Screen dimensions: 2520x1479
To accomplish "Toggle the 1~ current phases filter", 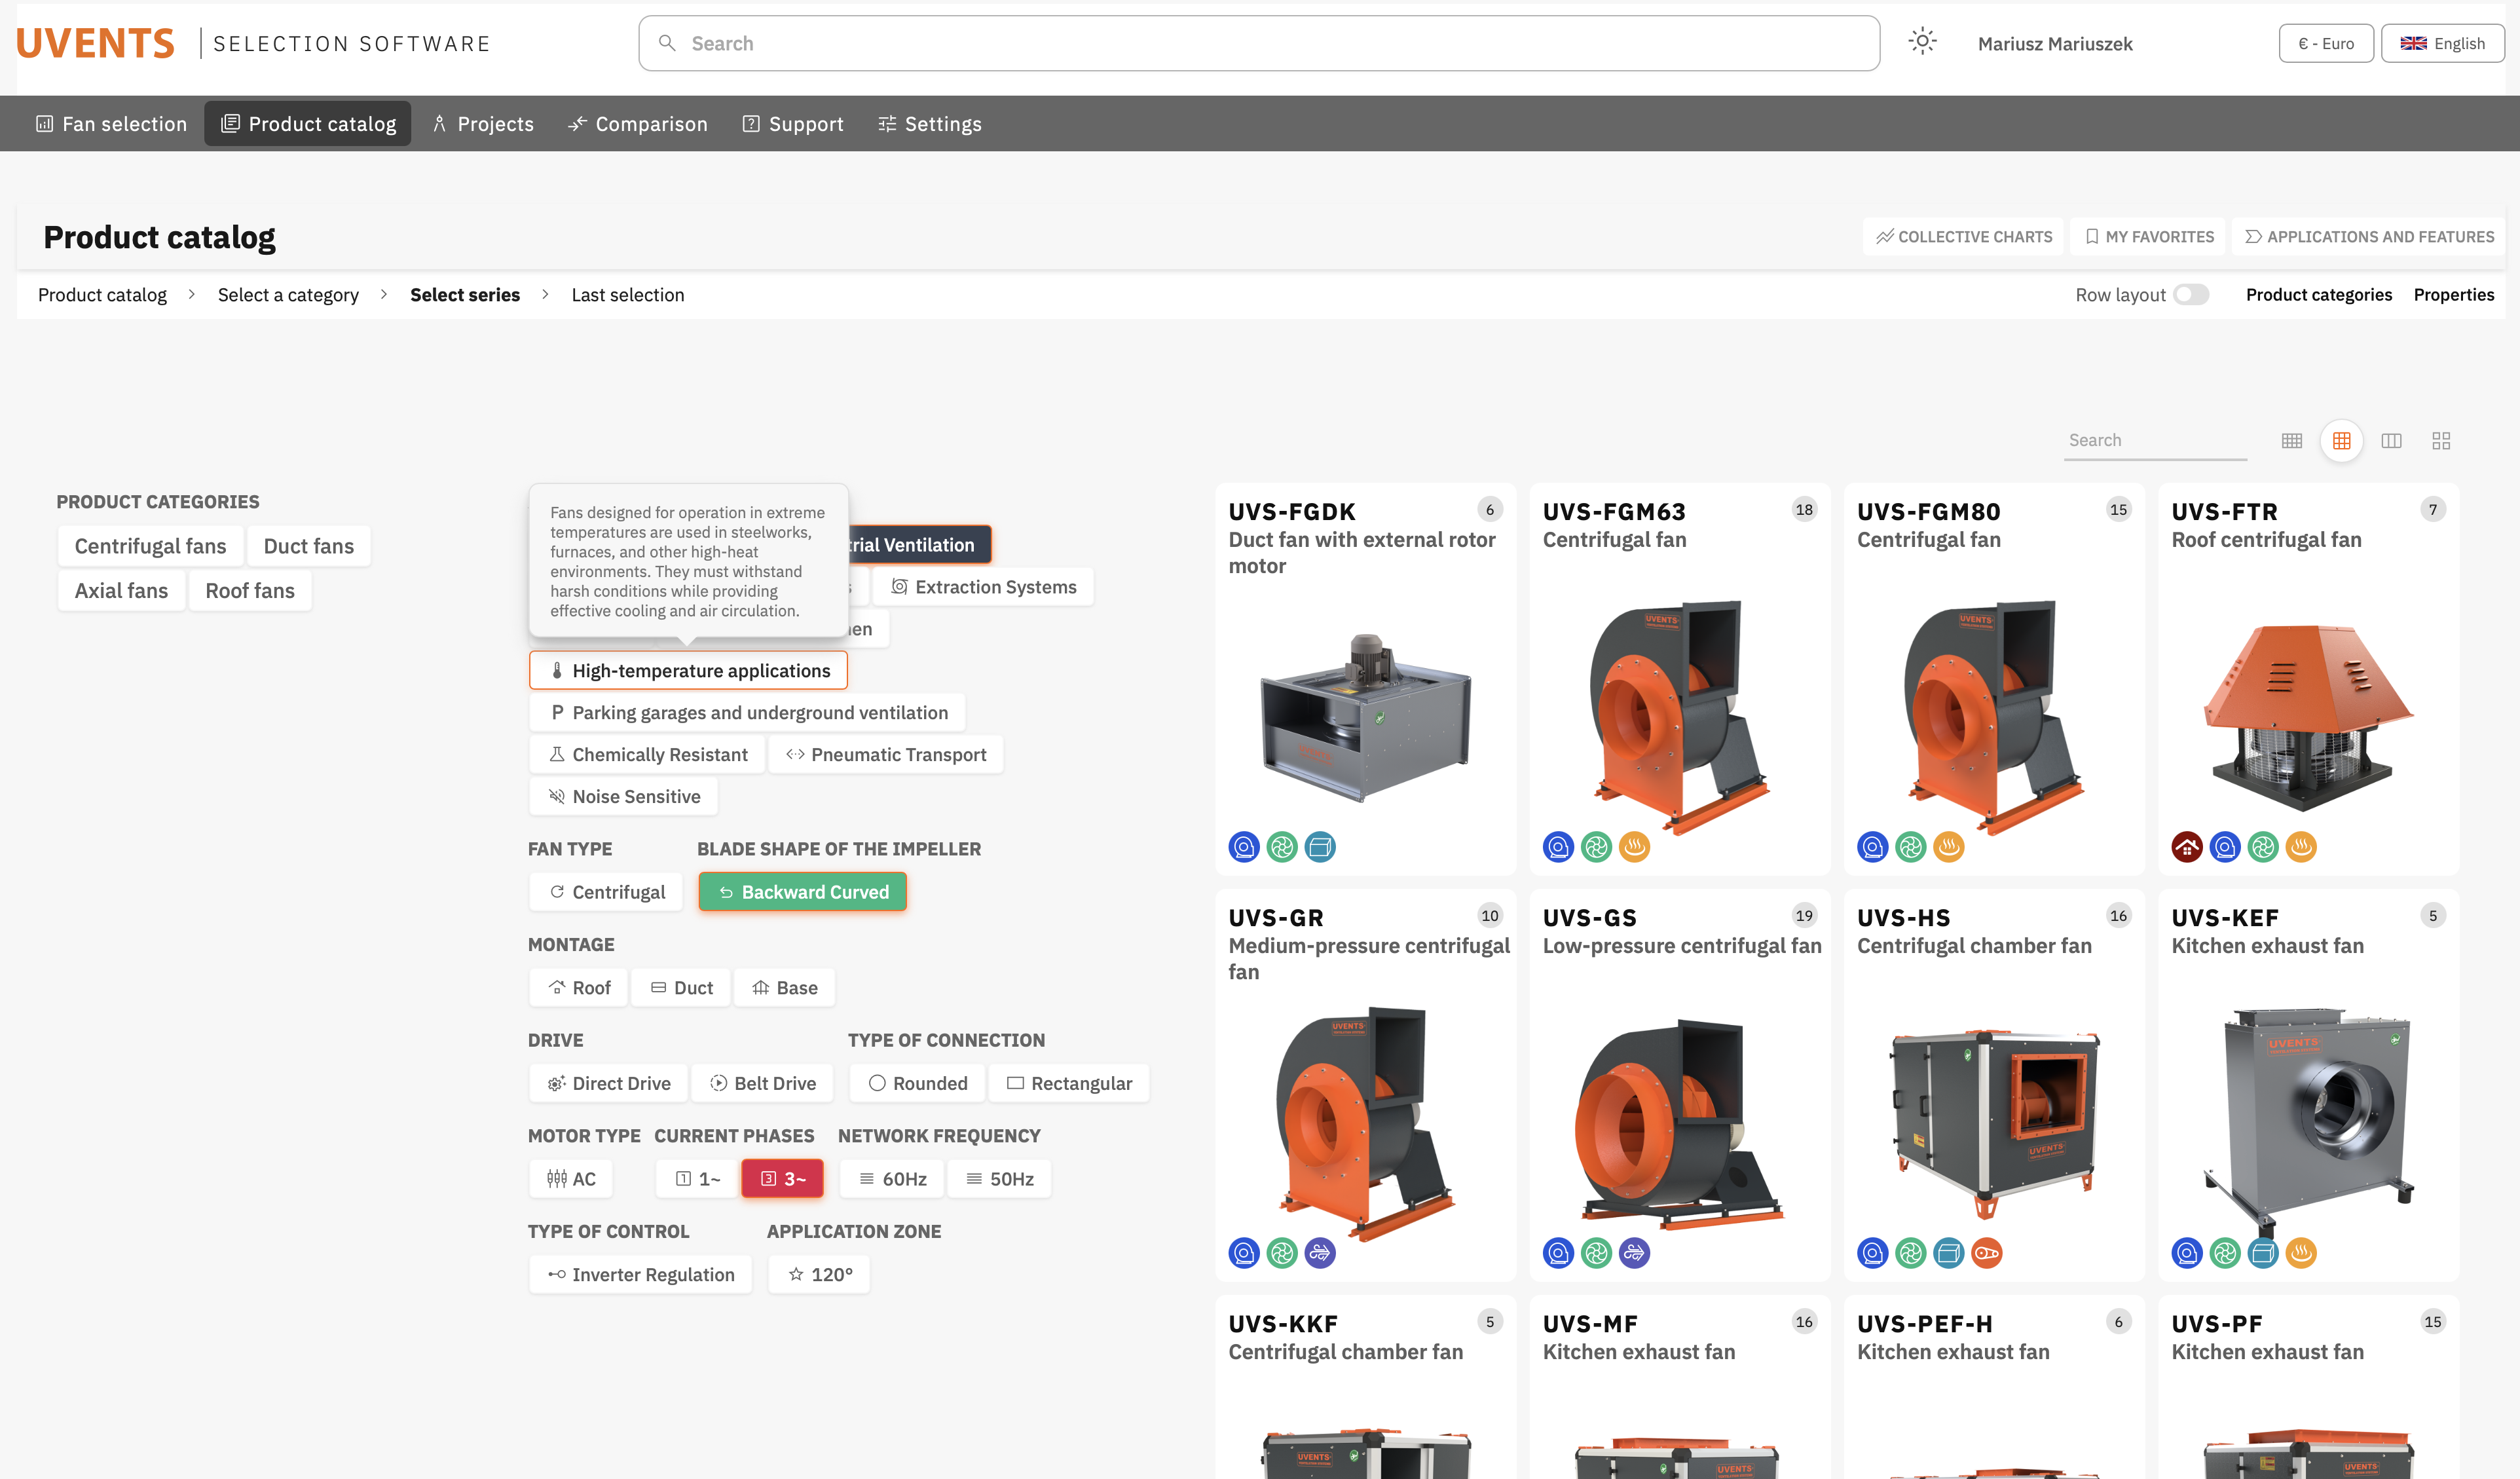I will (698, 1179).
